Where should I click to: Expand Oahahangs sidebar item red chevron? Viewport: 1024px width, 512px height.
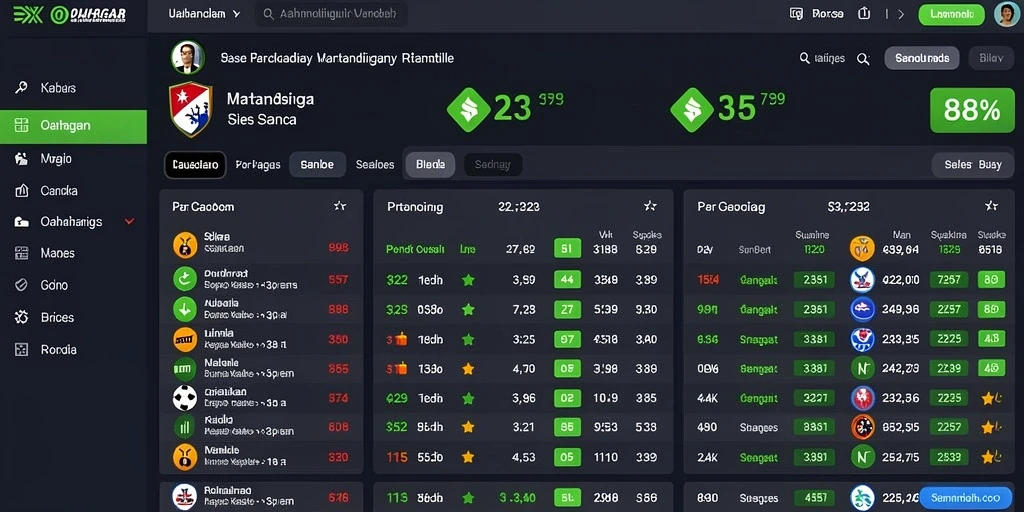click(129, 221)
